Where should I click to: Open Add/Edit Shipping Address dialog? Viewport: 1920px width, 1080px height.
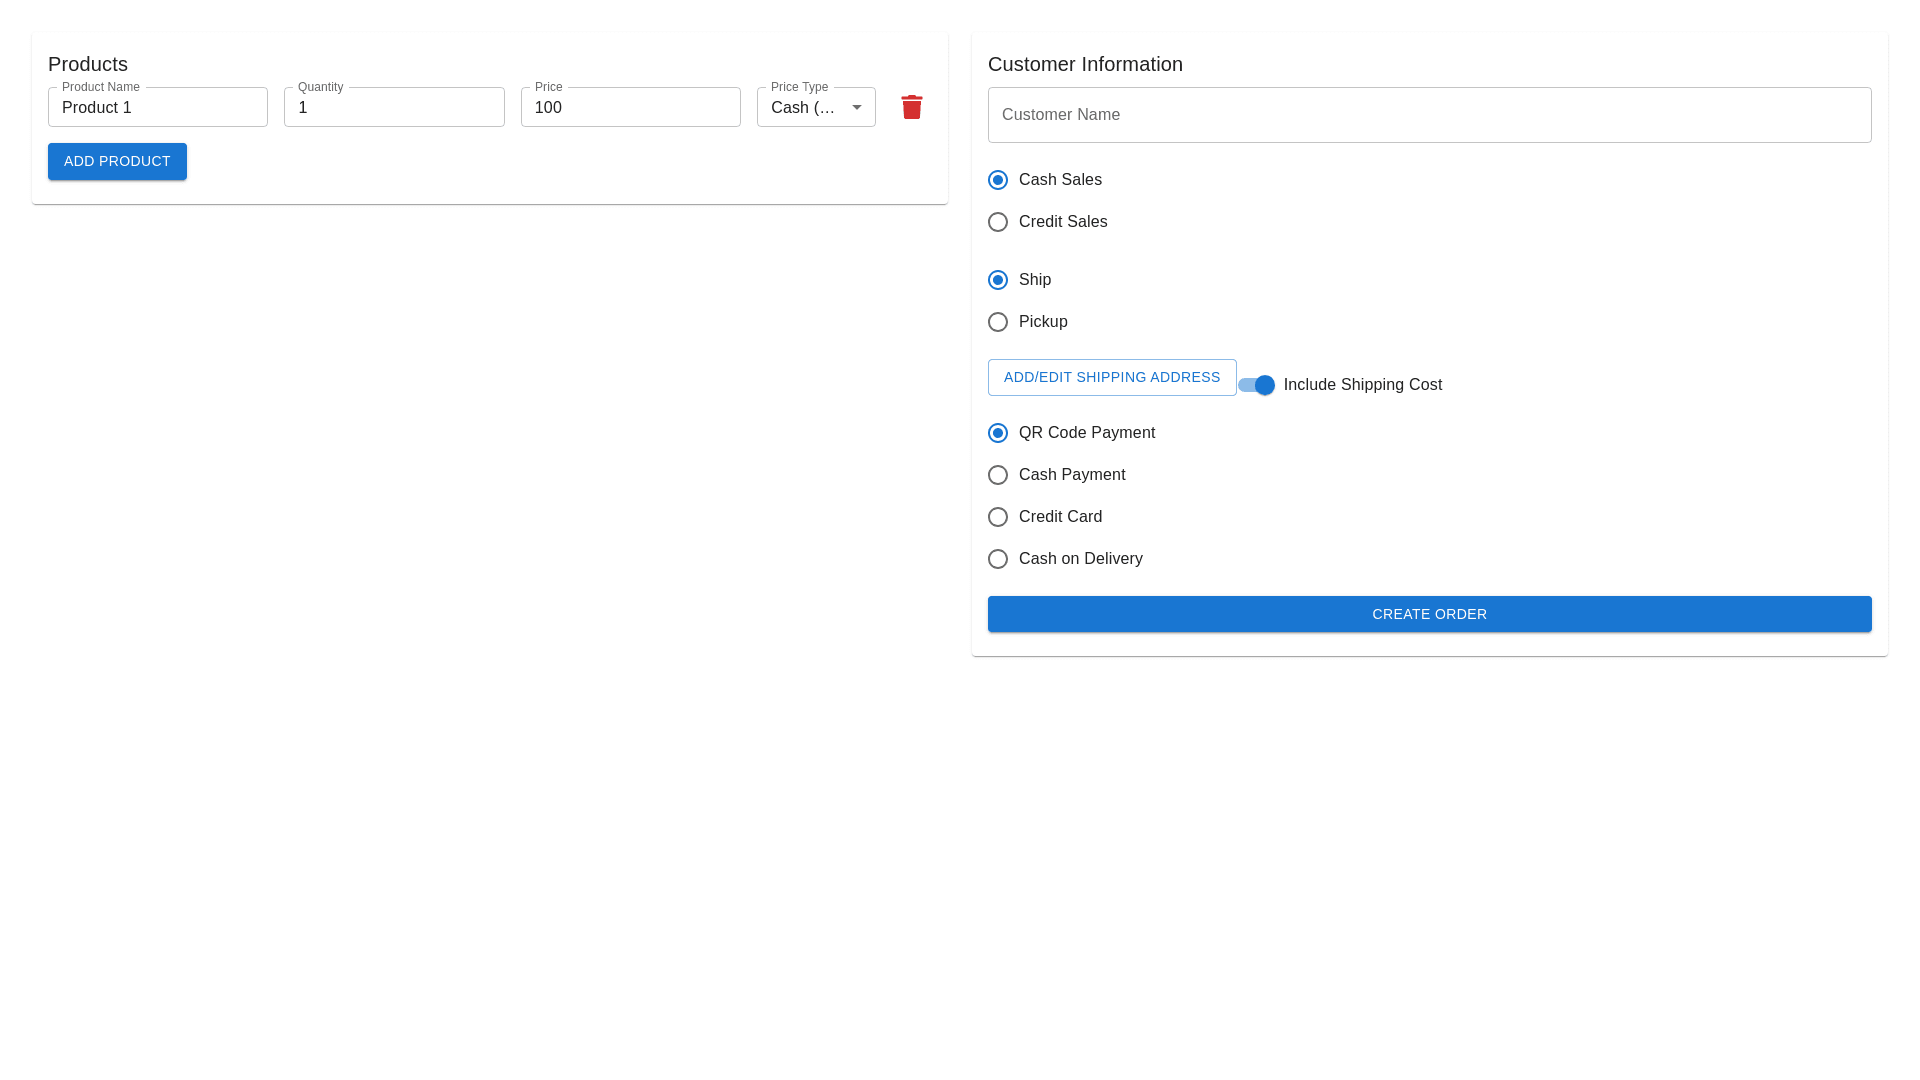(x=1111, y=377)
